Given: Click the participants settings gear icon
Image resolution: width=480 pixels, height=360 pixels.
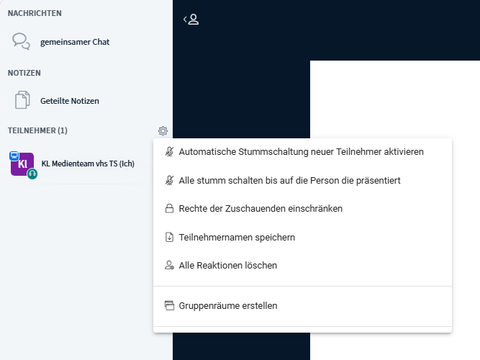Looking at the screenshot, I should (163, 131).
